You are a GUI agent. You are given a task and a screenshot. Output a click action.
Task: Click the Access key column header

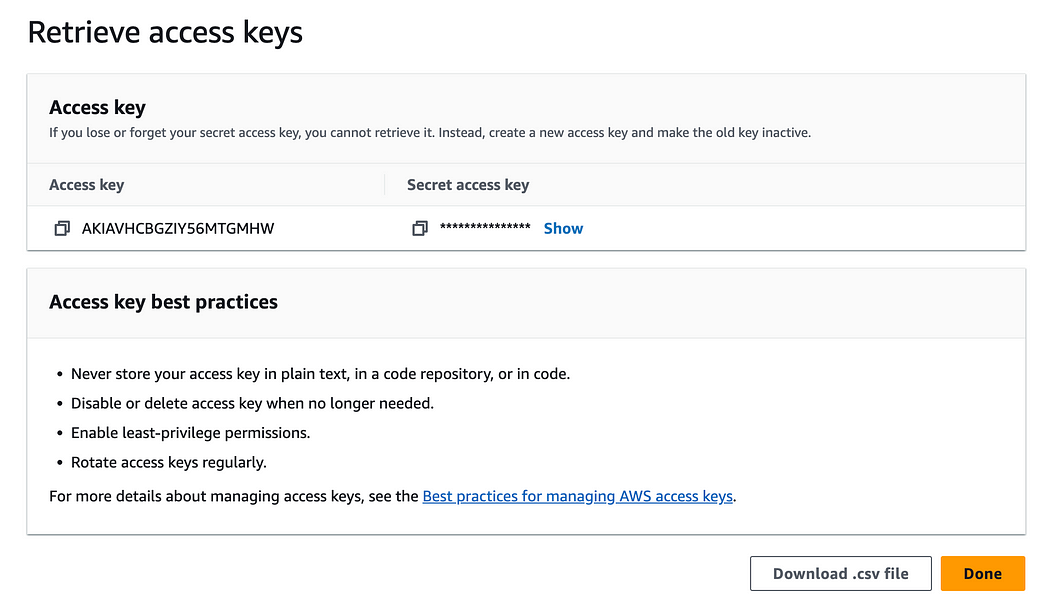click(x=86, y=185)
